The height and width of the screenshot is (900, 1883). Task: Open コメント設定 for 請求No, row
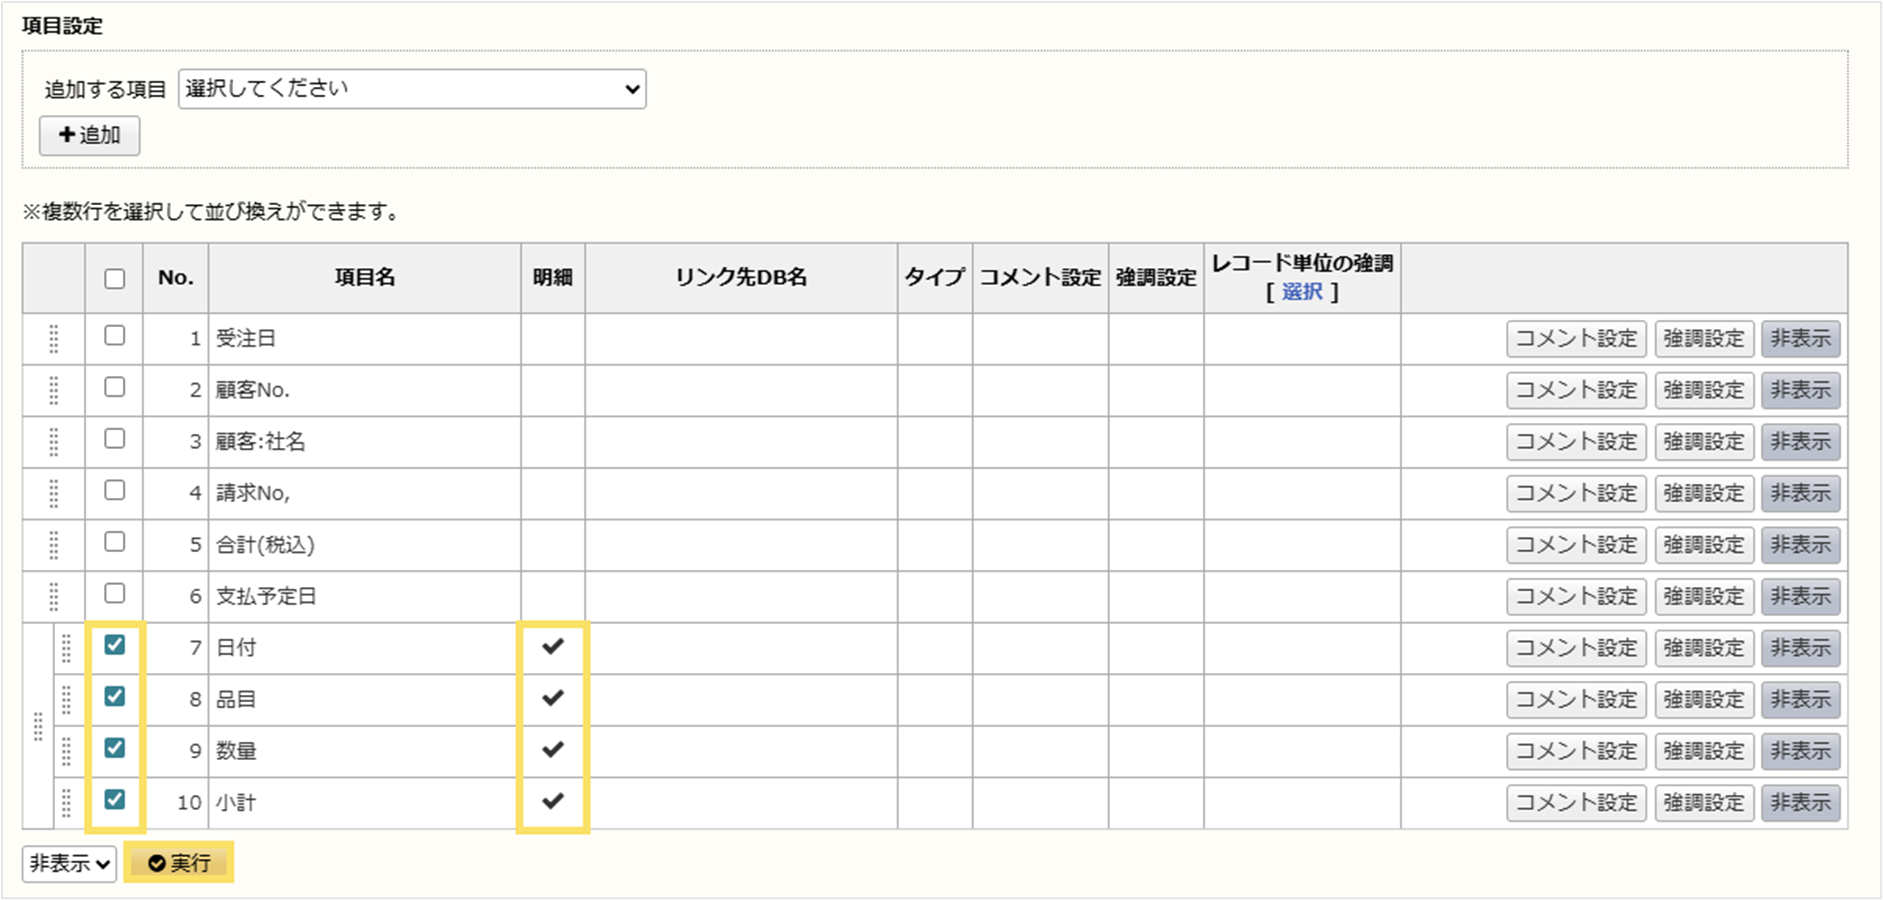coord(1576,494)
